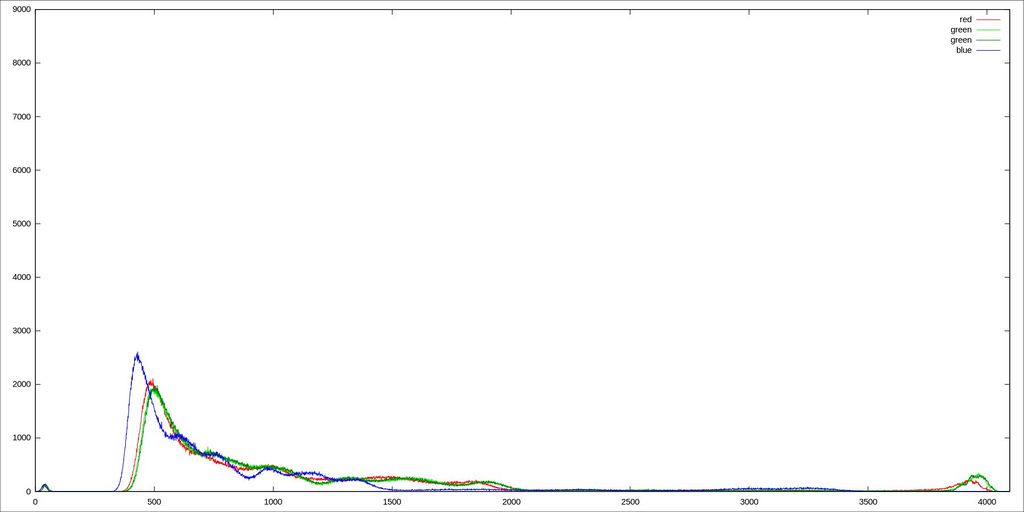Click the light green line sample in legend
The width and height of the screenshot is (1024, 512).
point(988,29)
